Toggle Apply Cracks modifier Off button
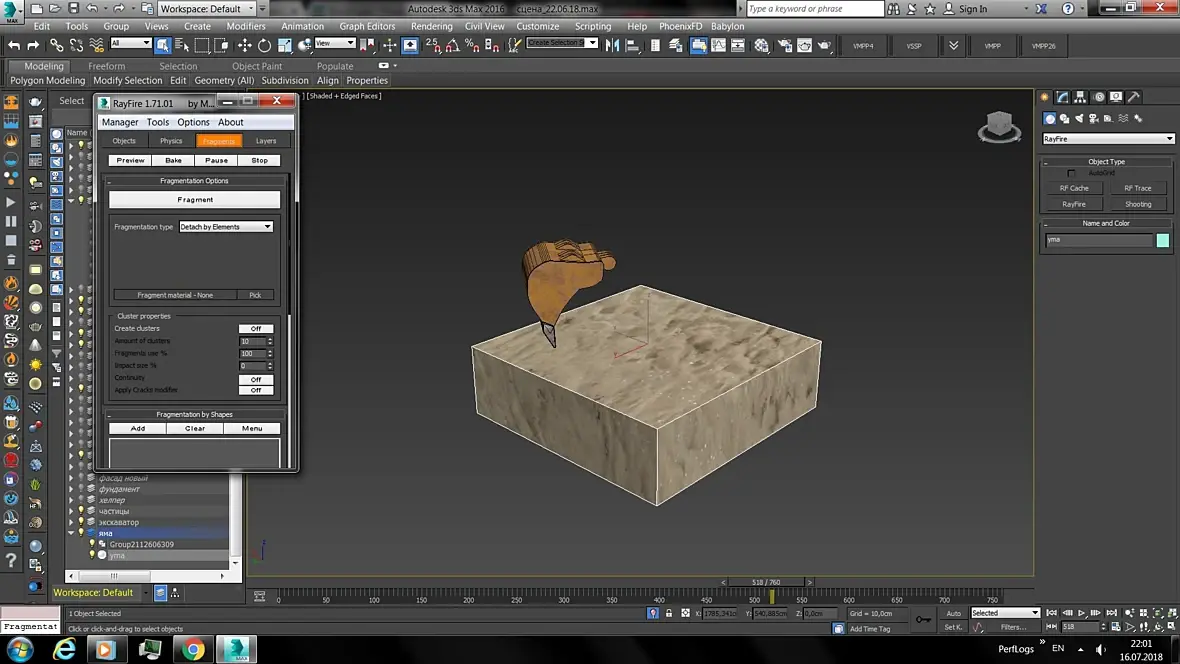 tap(256, 390)
